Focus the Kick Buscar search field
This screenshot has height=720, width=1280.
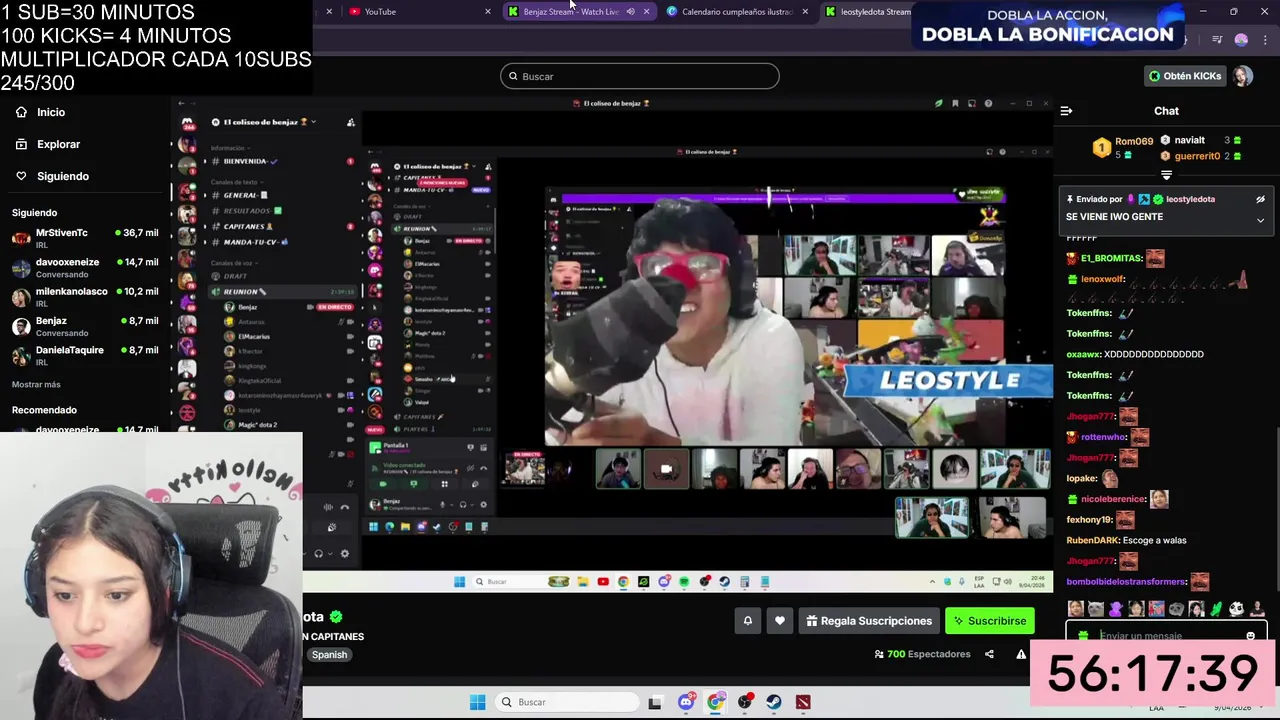tap(640, 76)
